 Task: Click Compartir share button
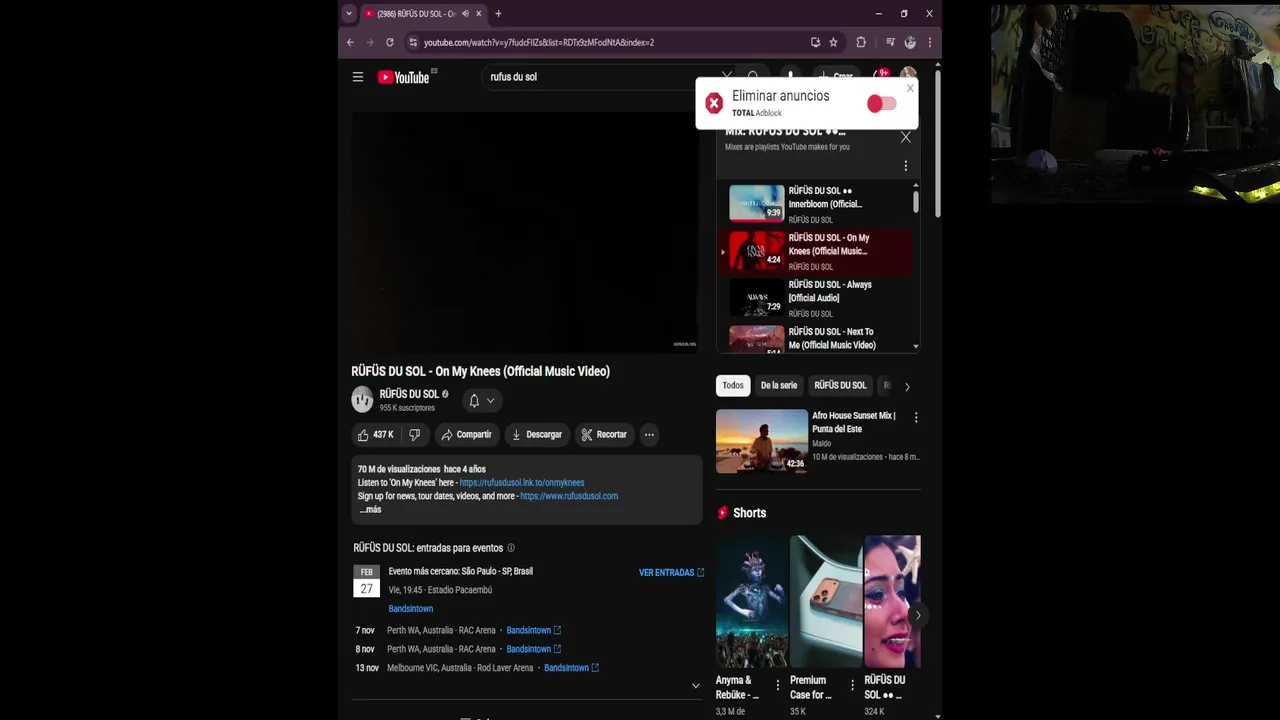click(x=467, y=434)
